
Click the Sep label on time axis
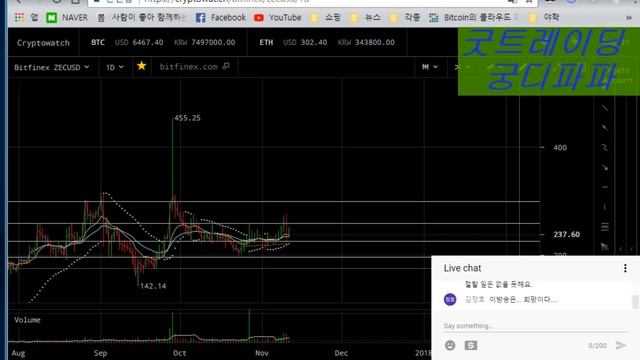click(x=100, y=353)
